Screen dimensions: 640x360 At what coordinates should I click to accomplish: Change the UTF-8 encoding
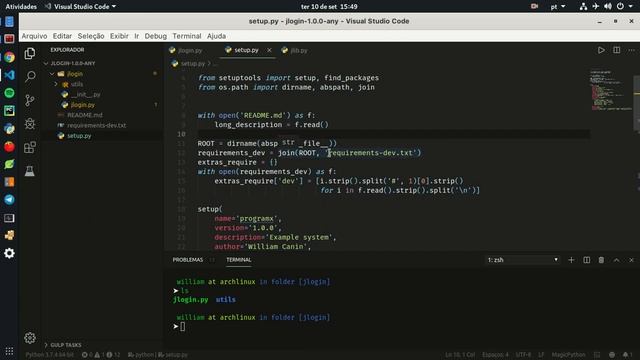(x=523, y=355)
